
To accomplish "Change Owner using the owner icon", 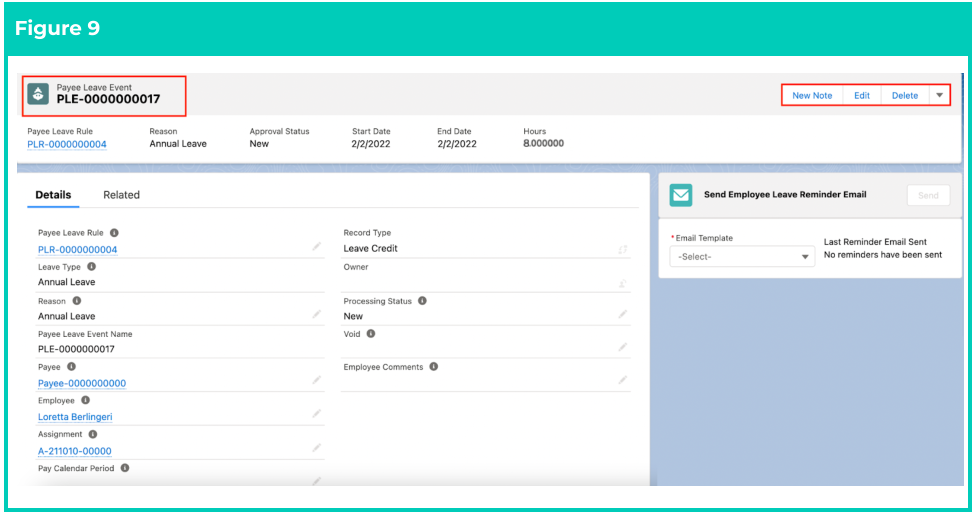I will pyautogui.click(x=622, y=284).
